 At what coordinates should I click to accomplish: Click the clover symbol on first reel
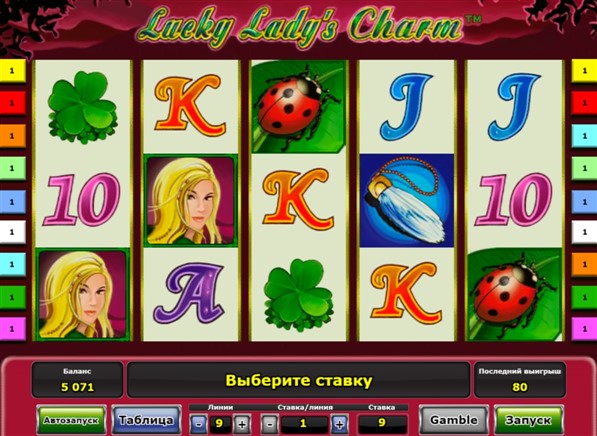(x=83, y=107)
